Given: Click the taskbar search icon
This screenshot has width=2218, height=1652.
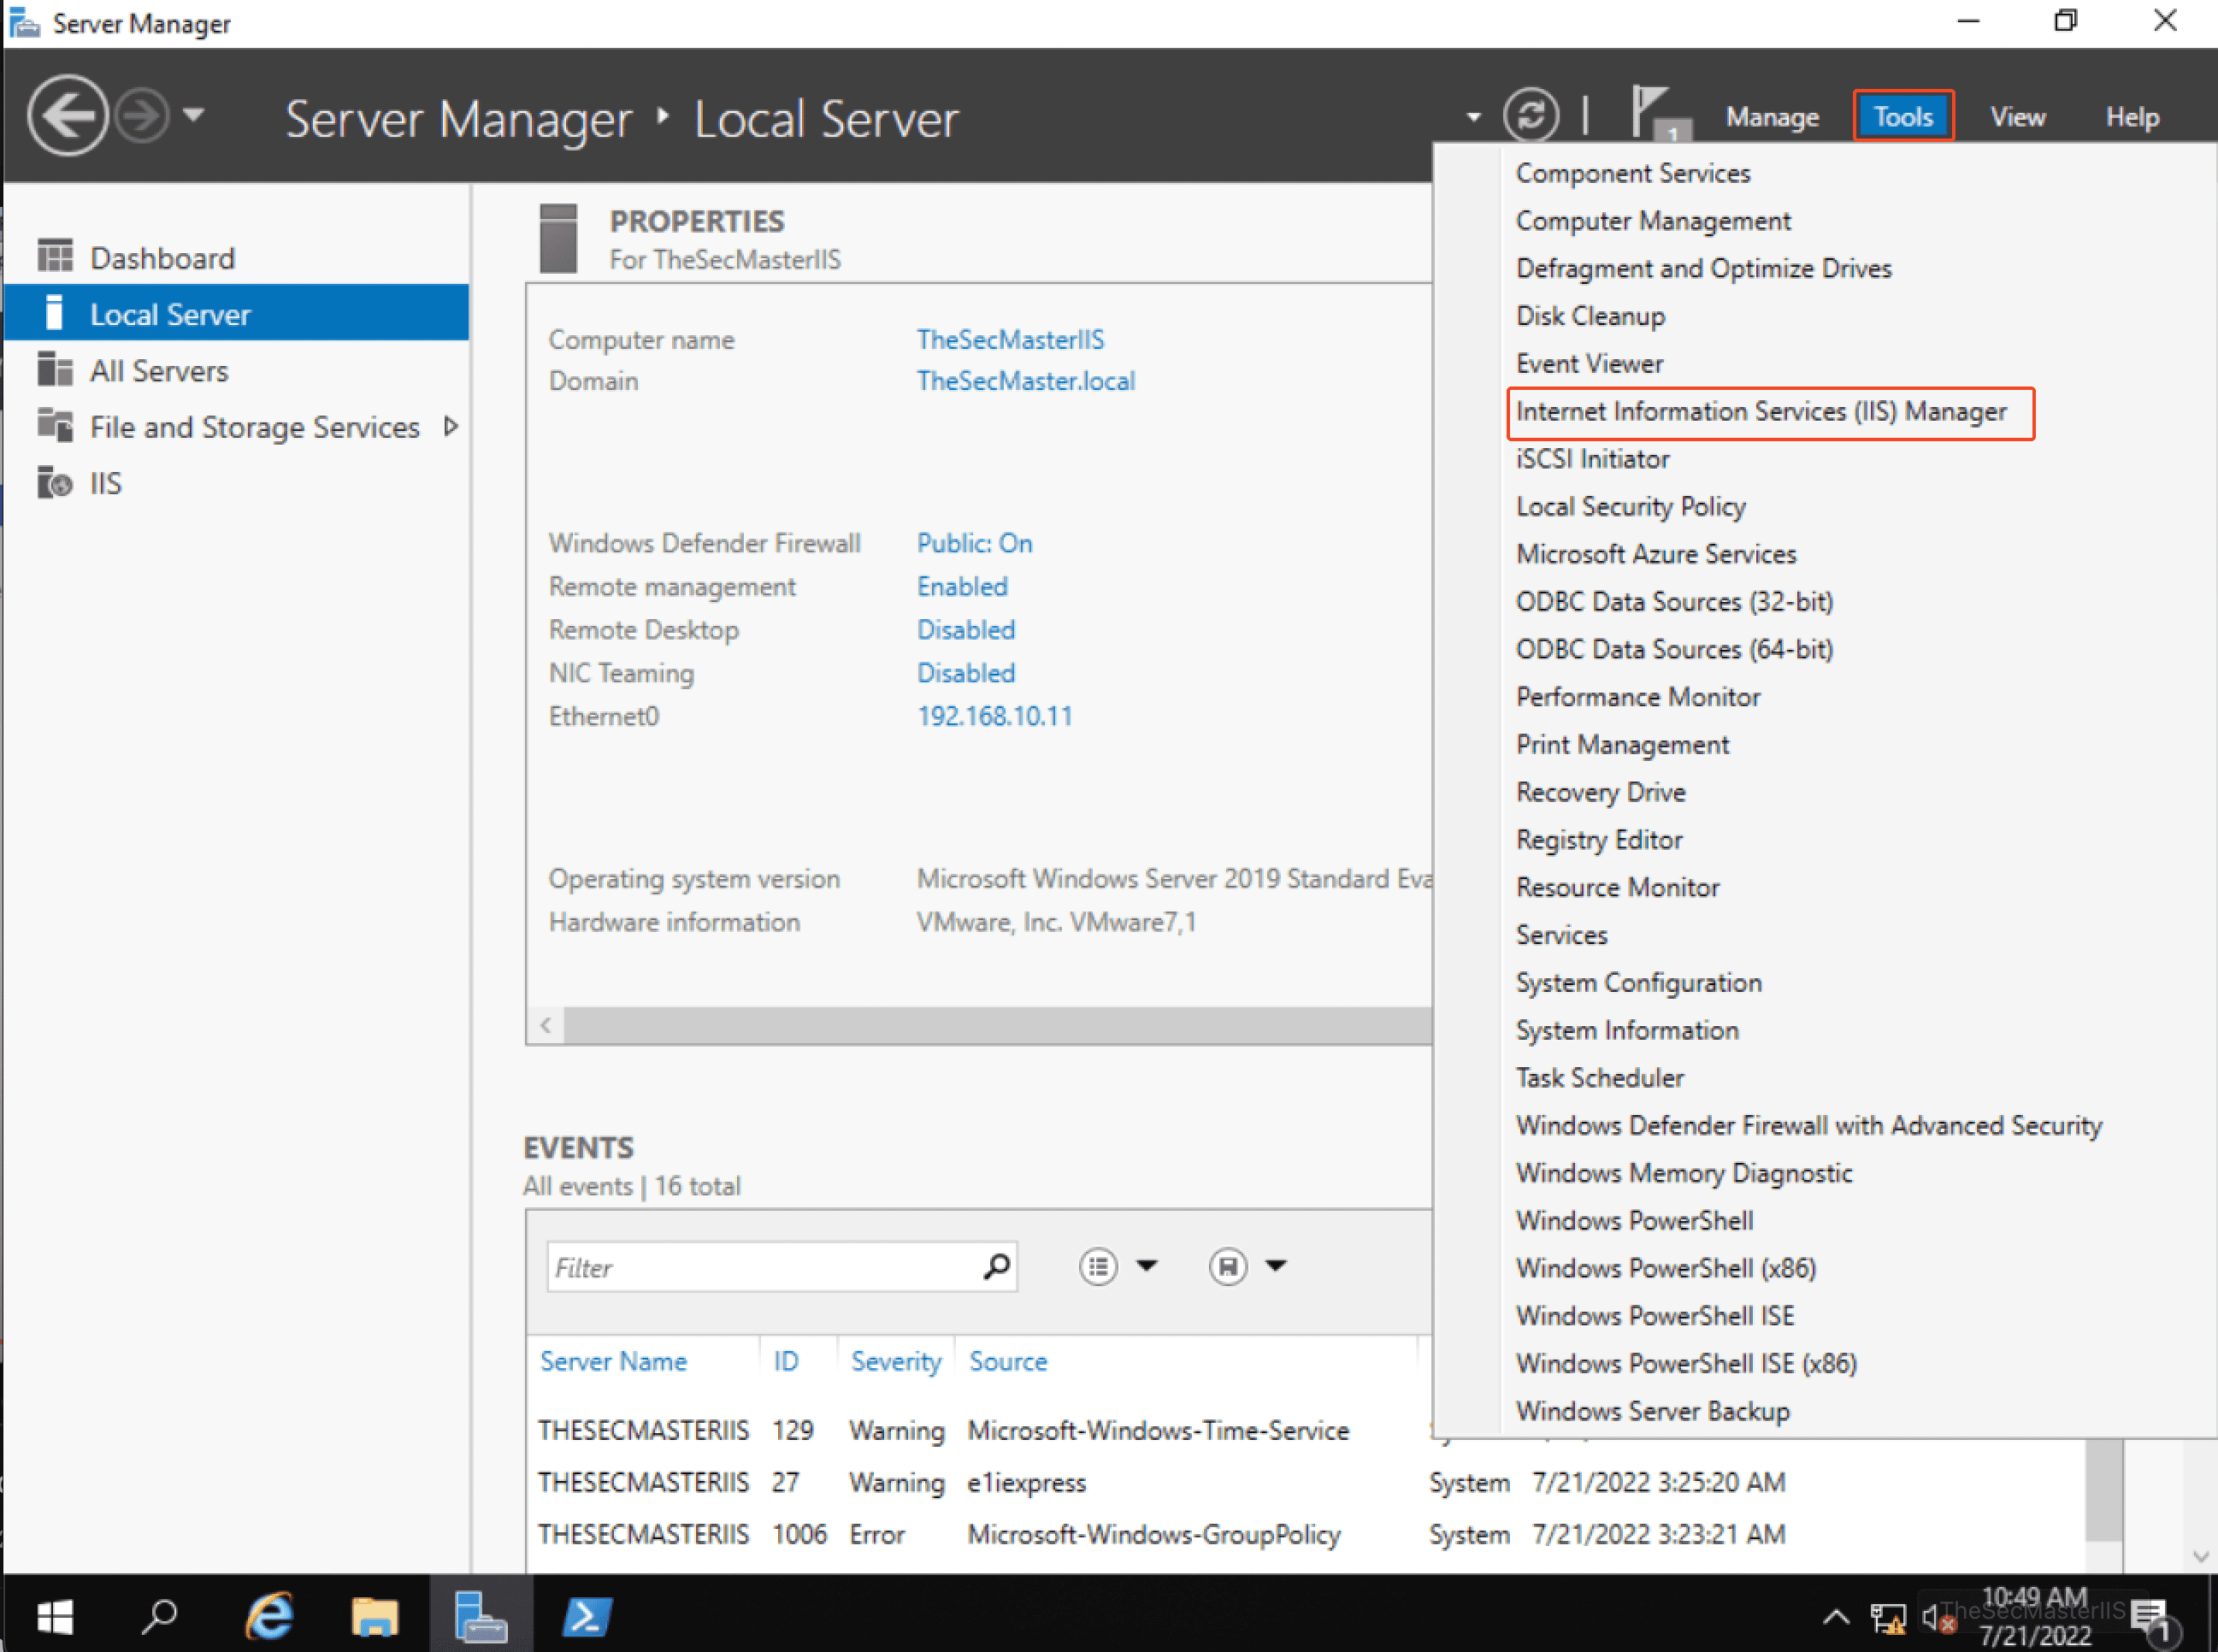Looking at the screenshot, I should 160,1616.
